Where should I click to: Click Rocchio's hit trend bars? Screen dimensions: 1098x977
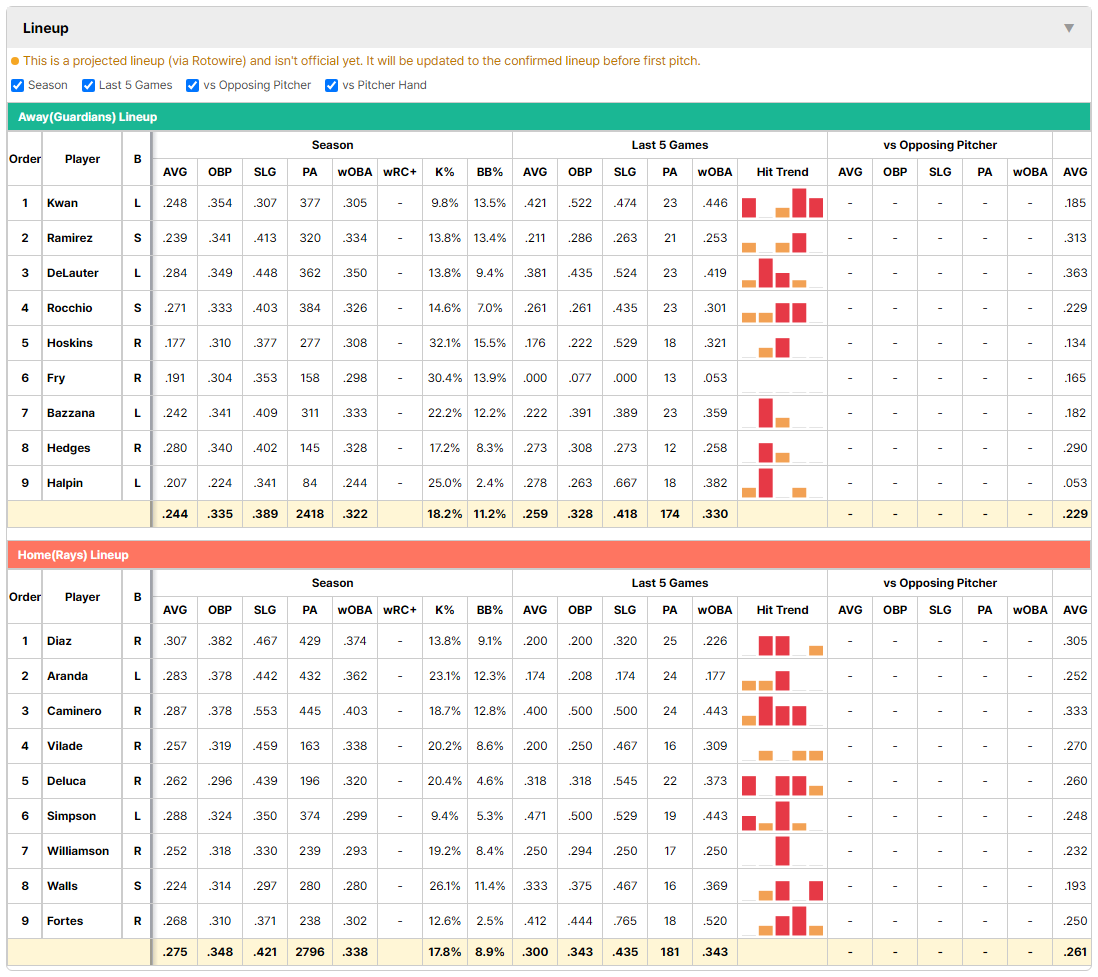pyautogui.click(x=782, y=308)
